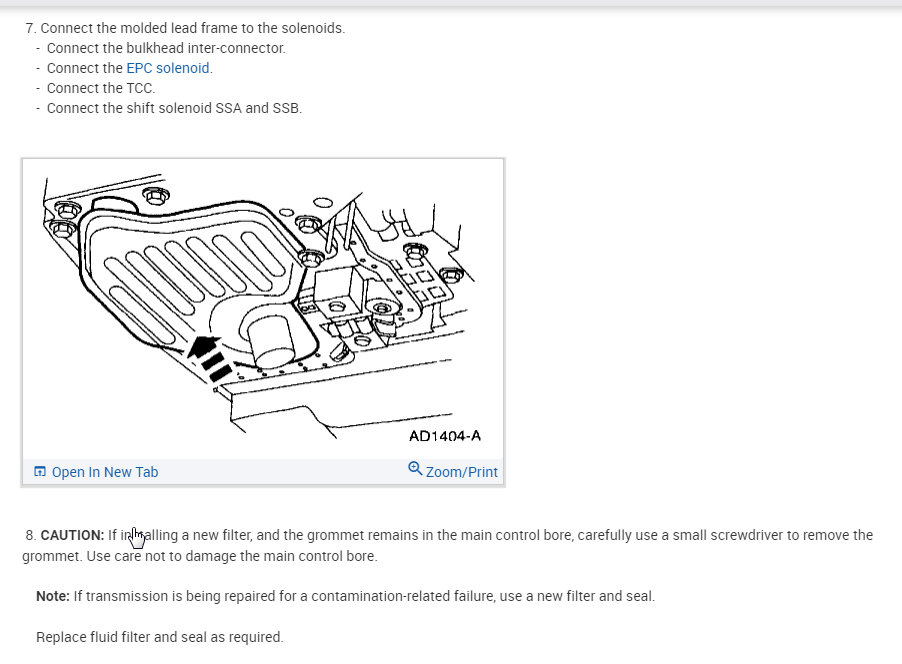Click the top-left bolt in the diagram

click(65, 210)
